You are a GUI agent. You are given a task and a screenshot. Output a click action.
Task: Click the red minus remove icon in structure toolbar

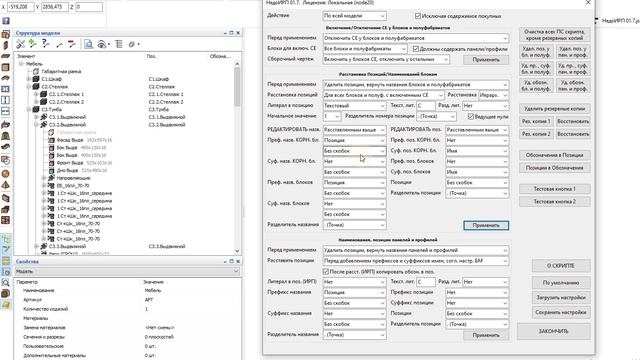click(x=72, y=44)
